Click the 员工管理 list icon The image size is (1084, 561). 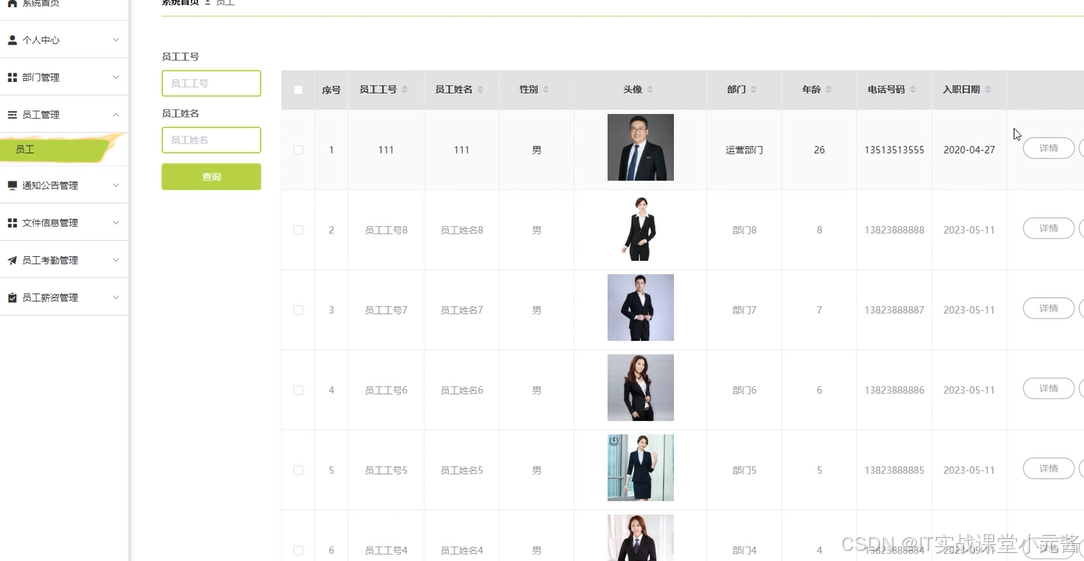[x=12, y=115]
